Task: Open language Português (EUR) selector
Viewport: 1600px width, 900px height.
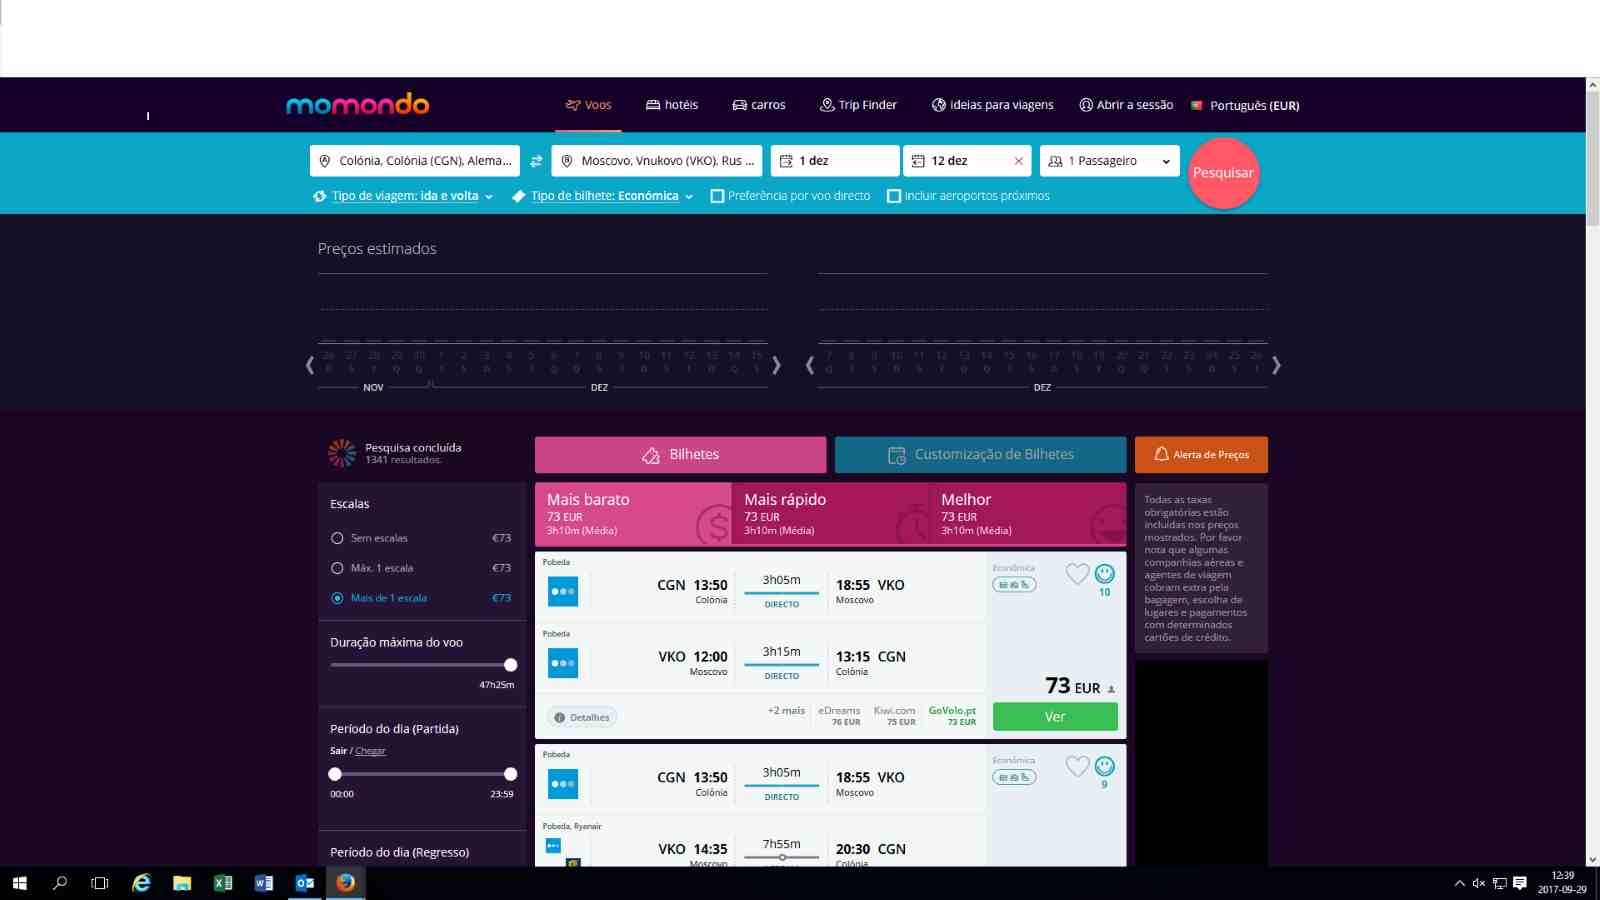Action: coord(1245,105)
